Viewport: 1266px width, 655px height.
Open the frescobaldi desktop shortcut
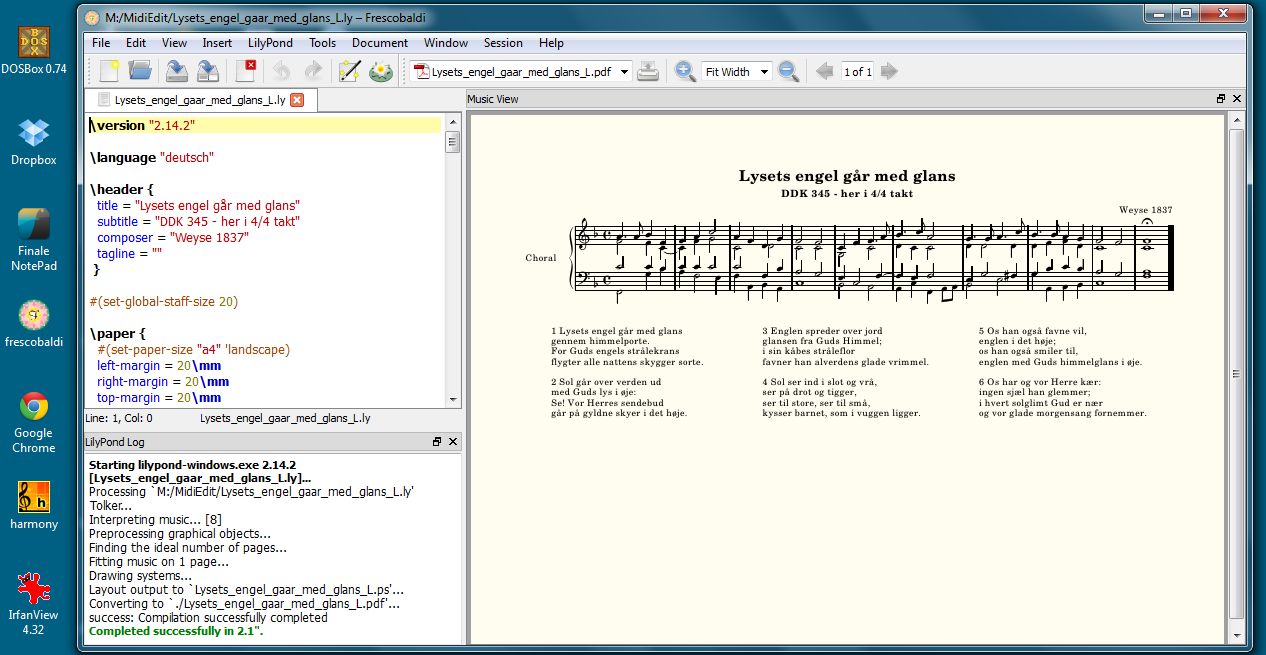coord(34,323)
